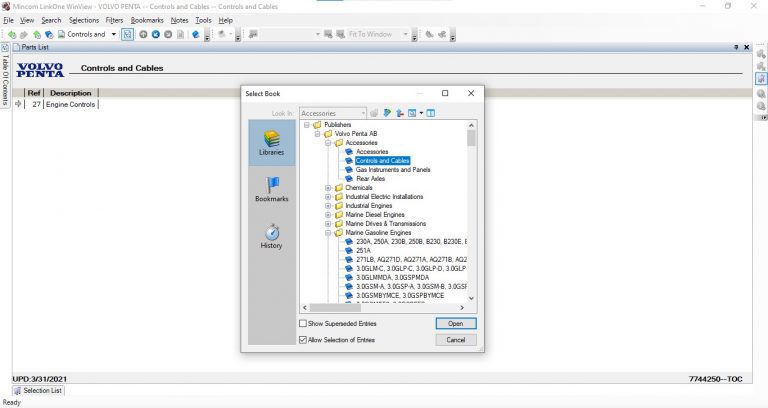Click the Table Of Contents side tab

tap(5, 82)
